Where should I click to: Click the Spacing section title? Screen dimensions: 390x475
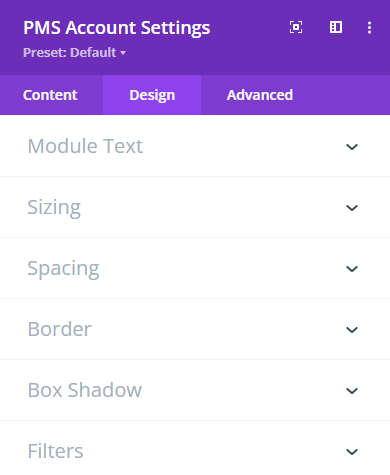pos(63,269)
